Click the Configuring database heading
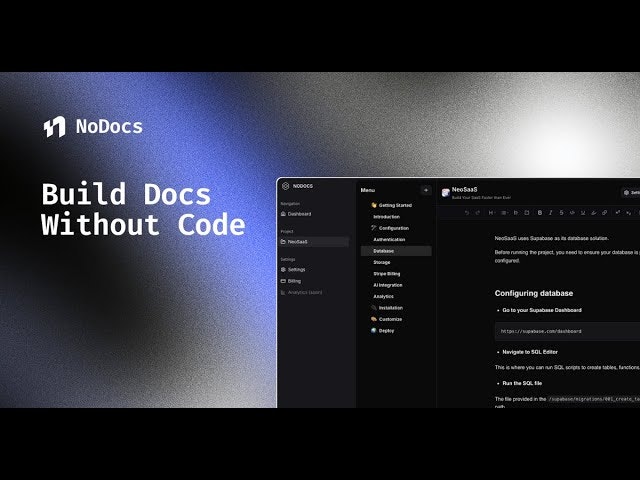The image size is (640, 480). pos(533,293)
